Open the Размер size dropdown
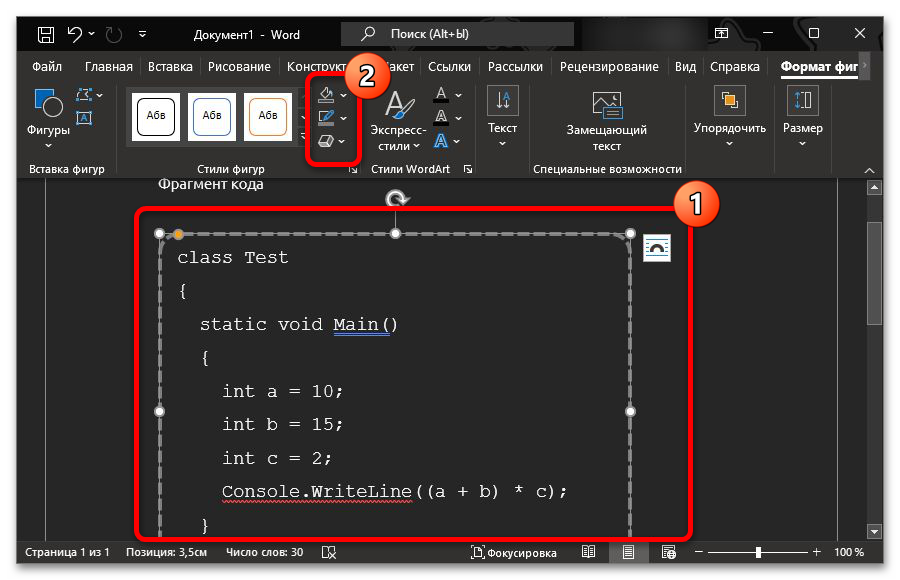Viewport: 900px width, 580px height. tap(802, 118)
